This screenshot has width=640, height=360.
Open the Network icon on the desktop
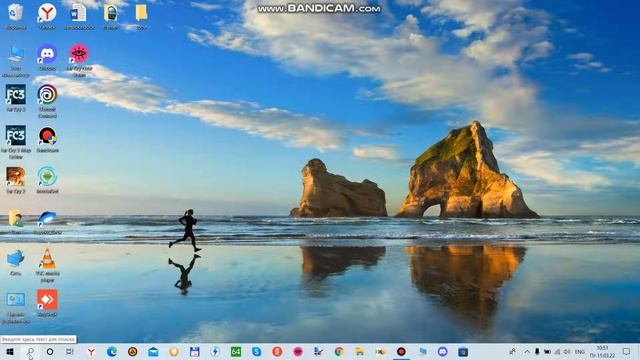[16, 258]
